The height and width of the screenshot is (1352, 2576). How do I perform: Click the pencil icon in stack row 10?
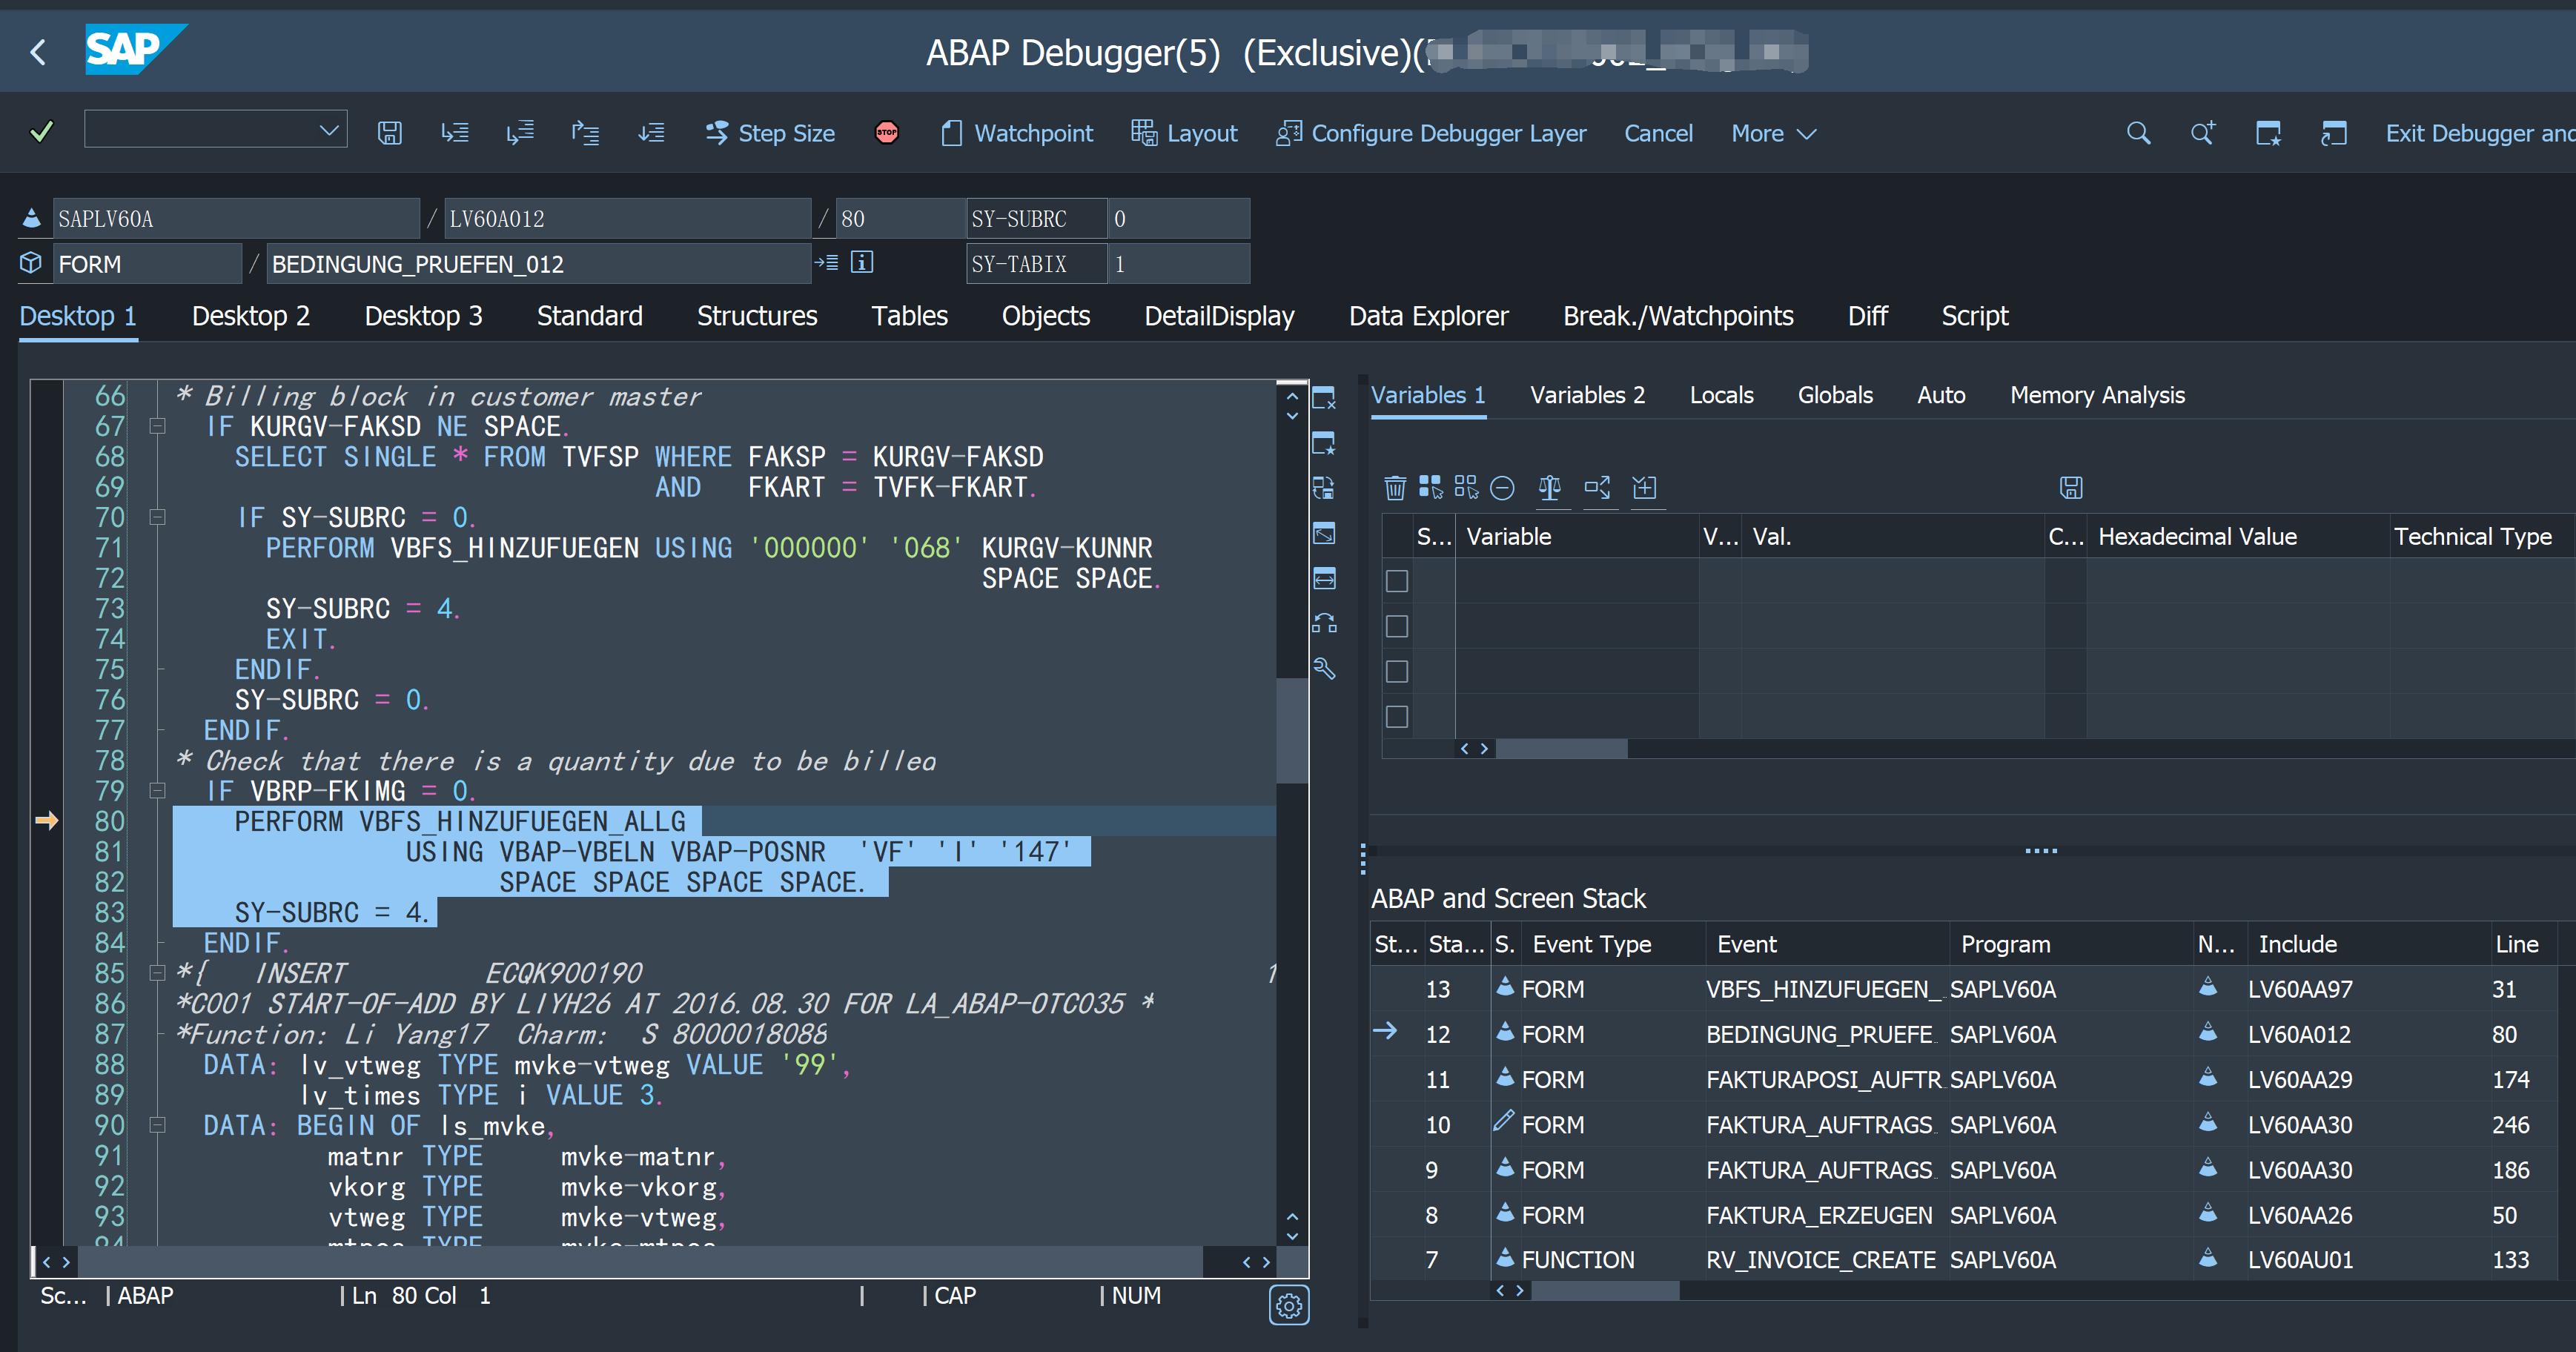coord(1503,1121)
